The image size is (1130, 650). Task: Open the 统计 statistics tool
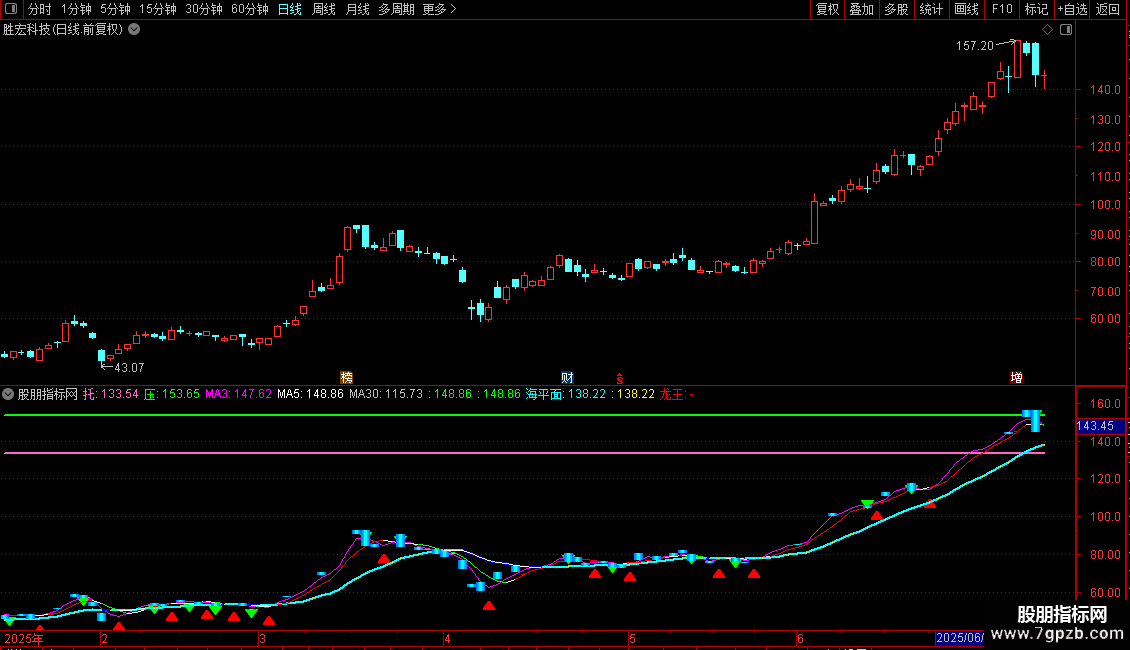pos(930,9)
